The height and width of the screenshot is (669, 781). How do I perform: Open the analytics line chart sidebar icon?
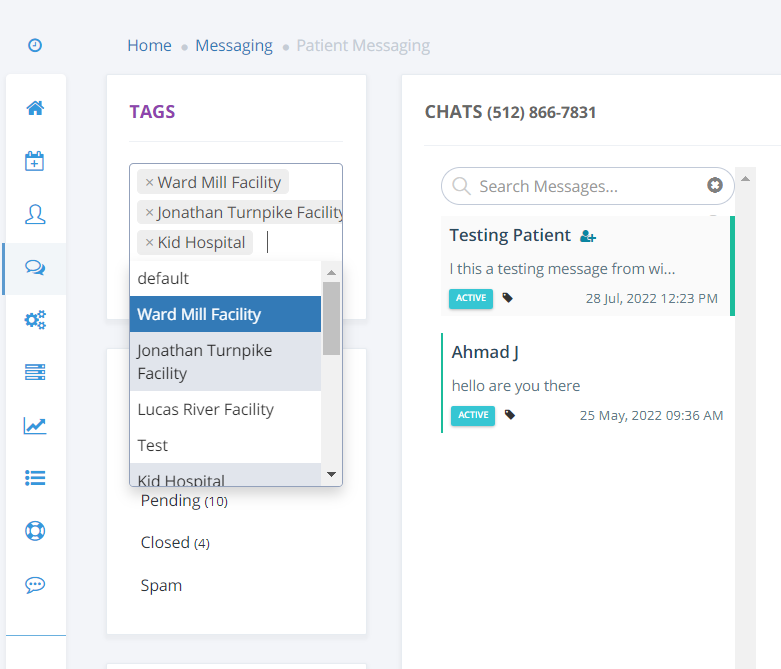(x=35, y=425)
